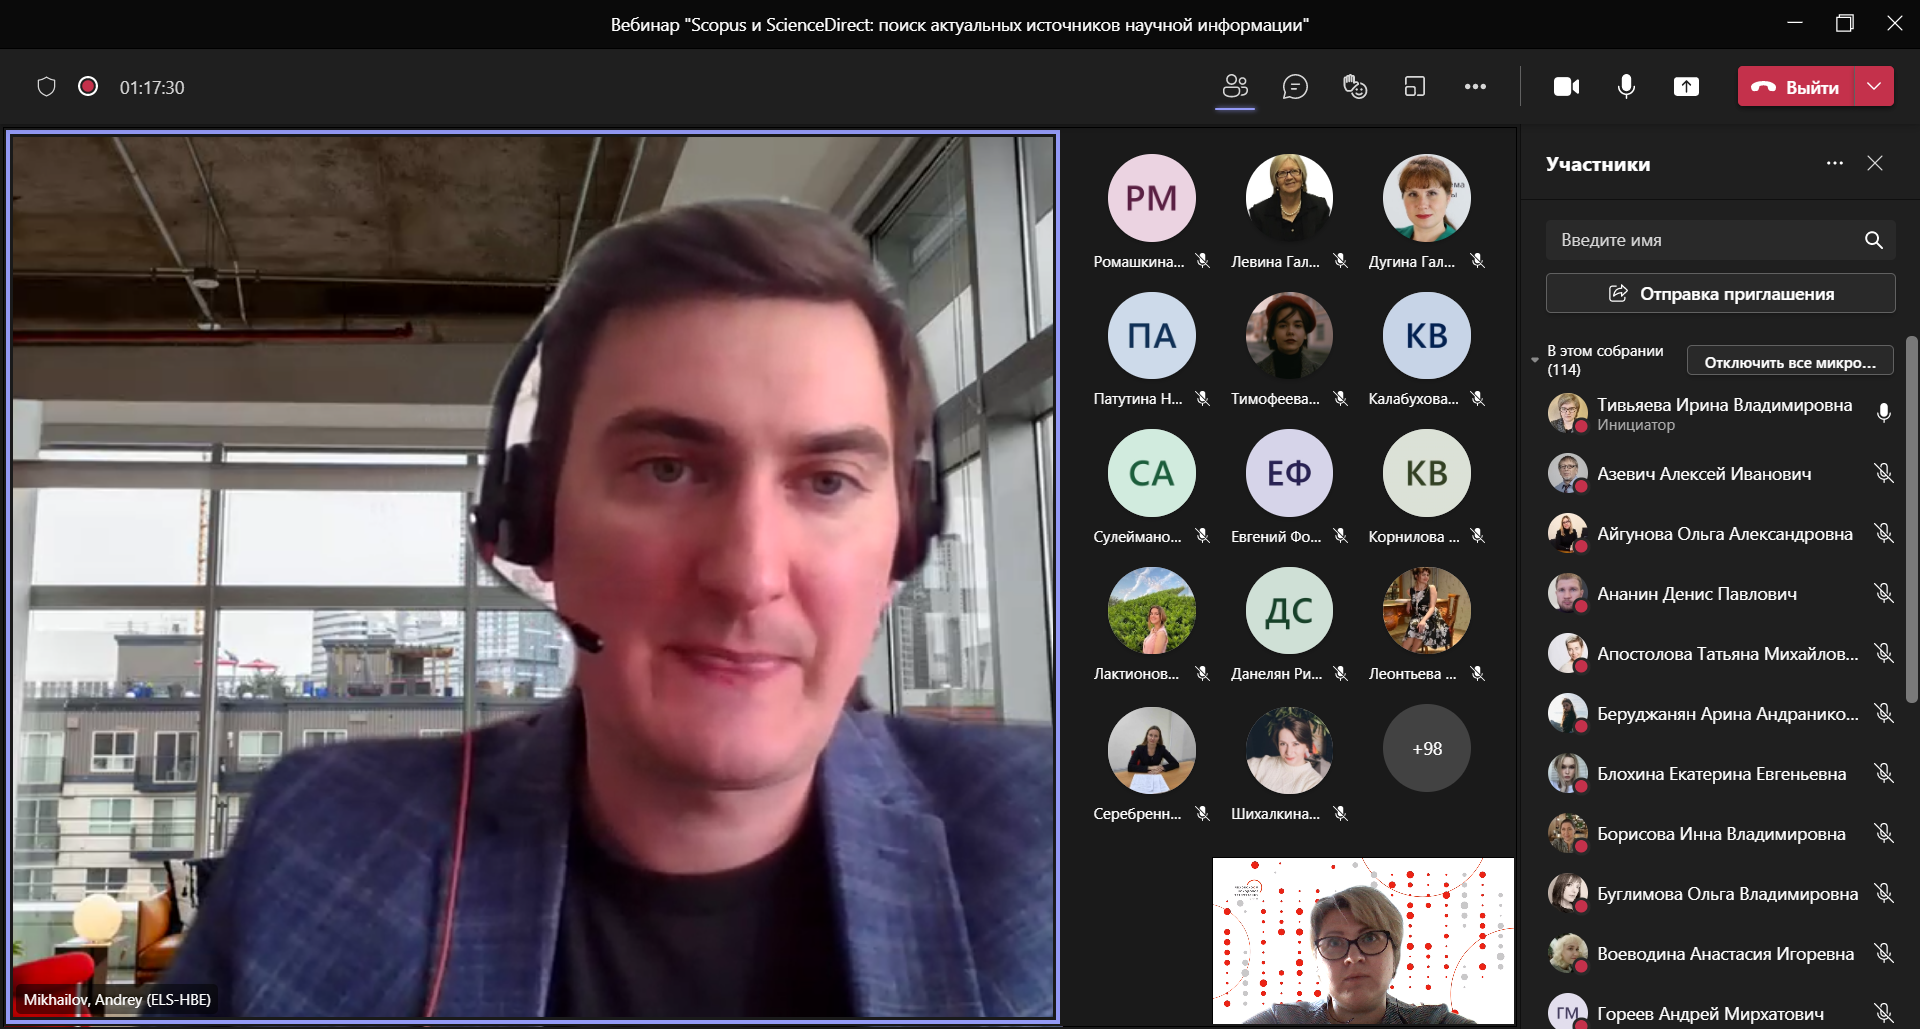Click the share content icon
This screenshot has width=1920, height=1029.
pos(1686,87)
